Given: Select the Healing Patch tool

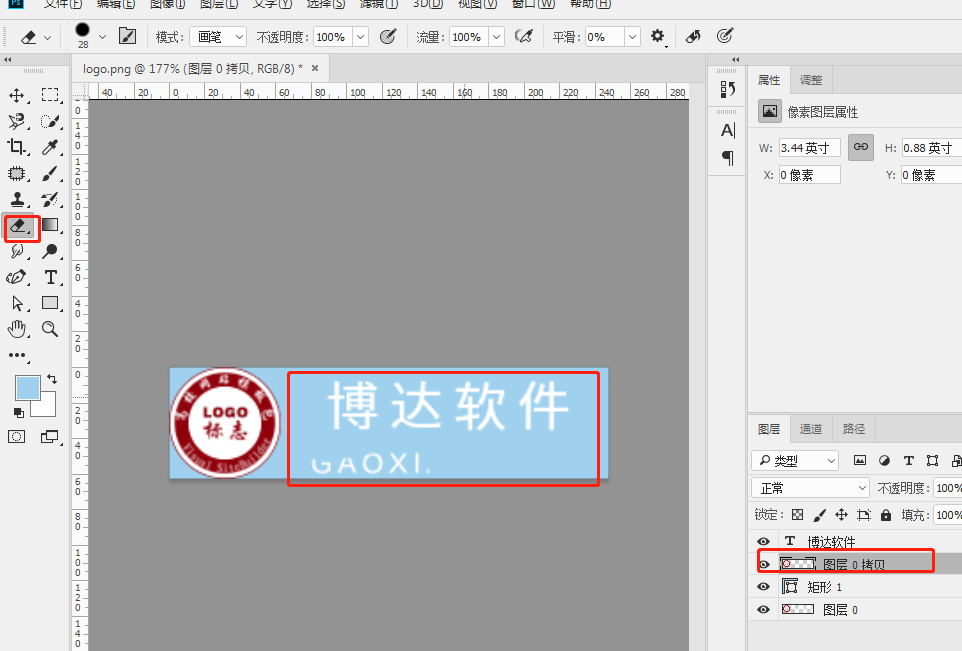Looking at the screenshot, I should click(x=17, y=174).
